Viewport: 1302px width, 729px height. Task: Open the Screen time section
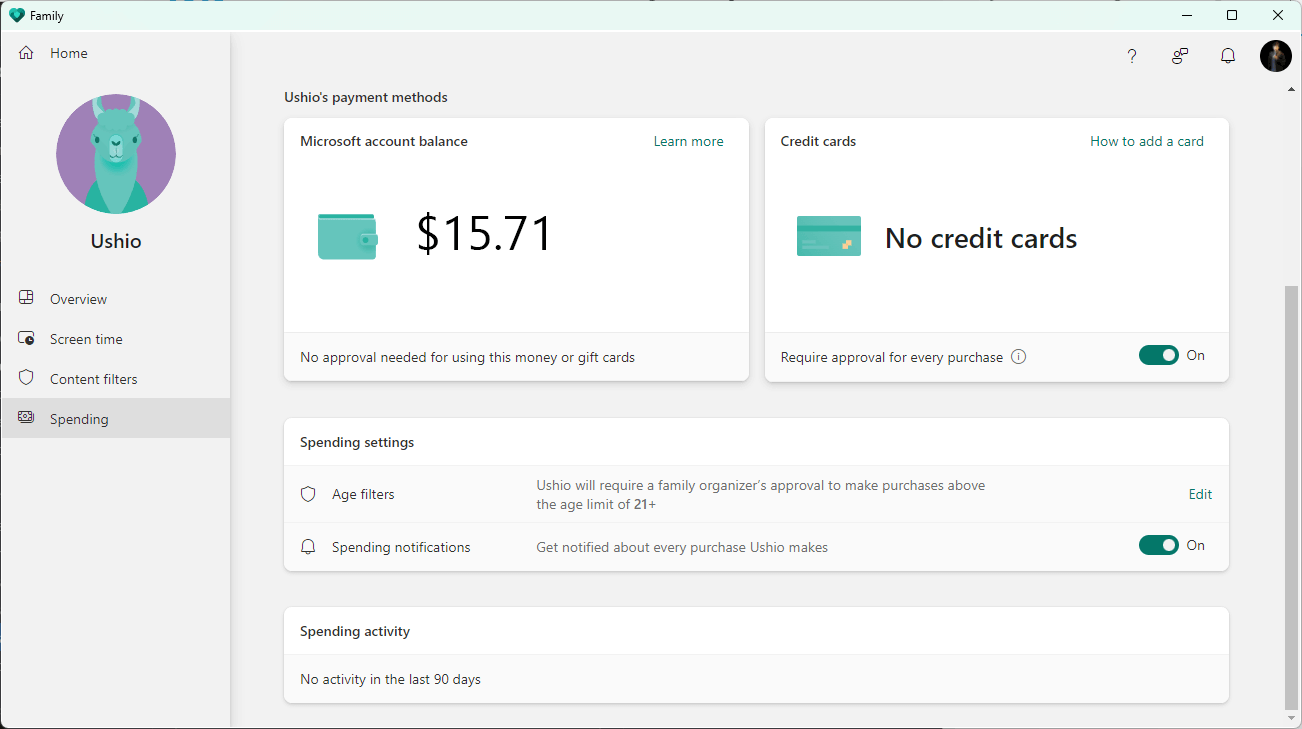116,339
